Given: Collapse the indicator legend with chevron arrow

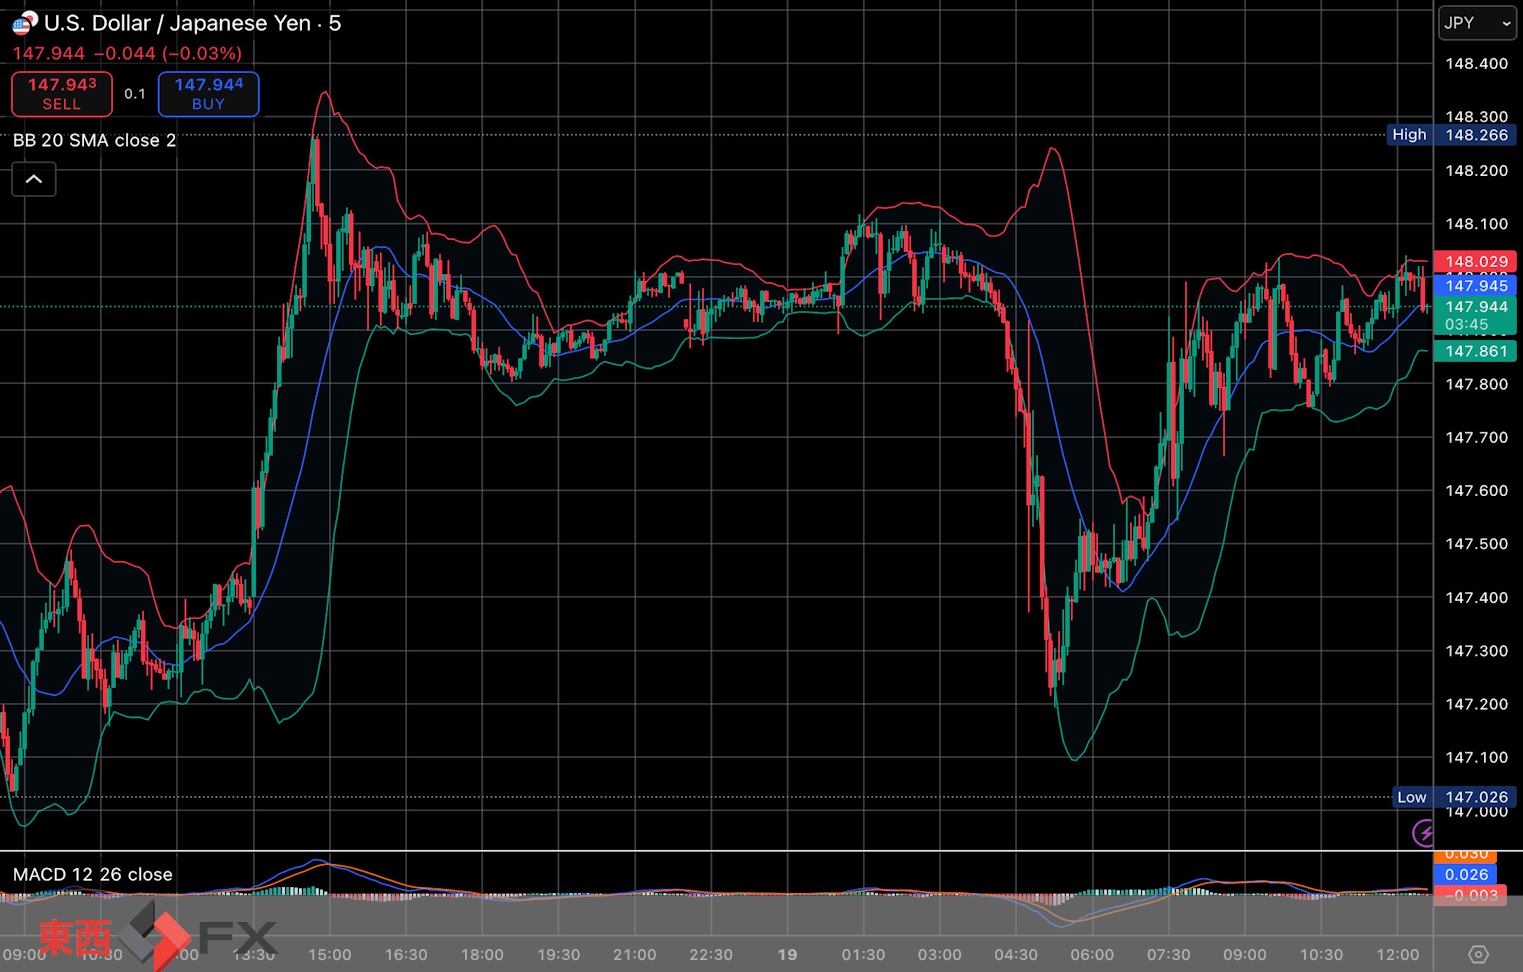Looking at the screenshot, I should tap(34, 180).
